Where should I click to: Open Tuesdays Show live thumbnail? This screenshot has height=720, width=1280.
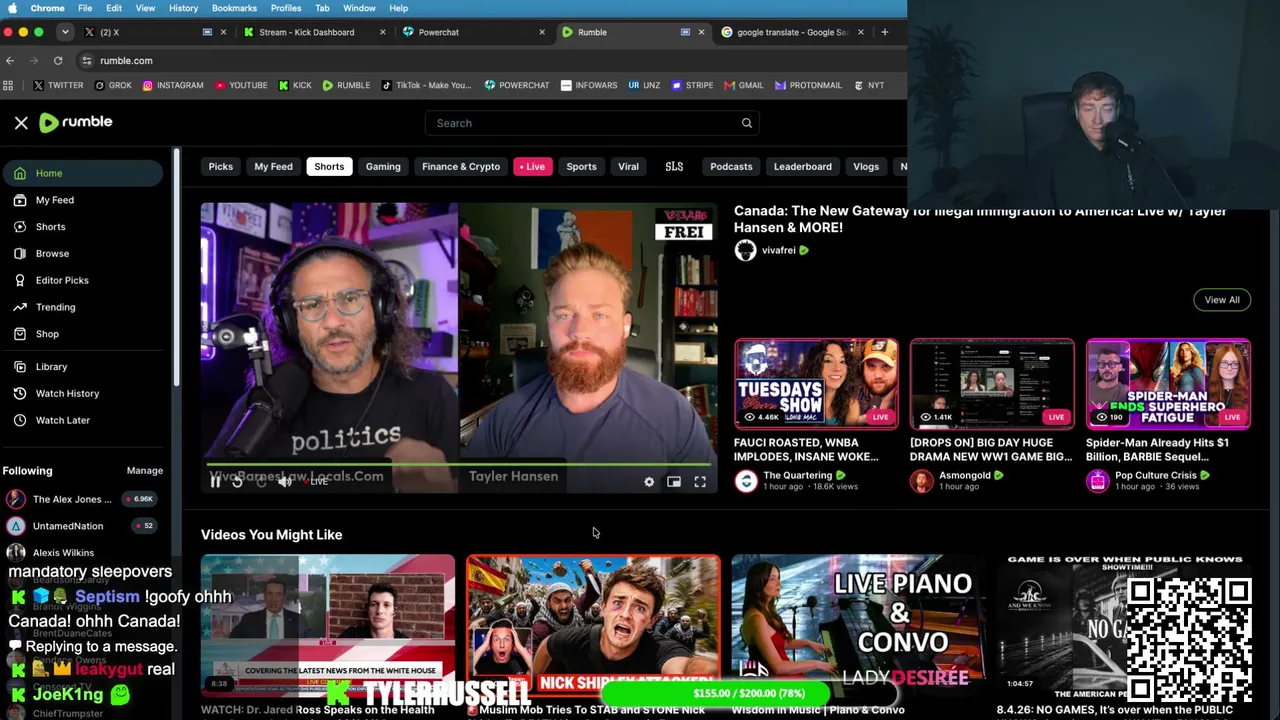[816, 384]
